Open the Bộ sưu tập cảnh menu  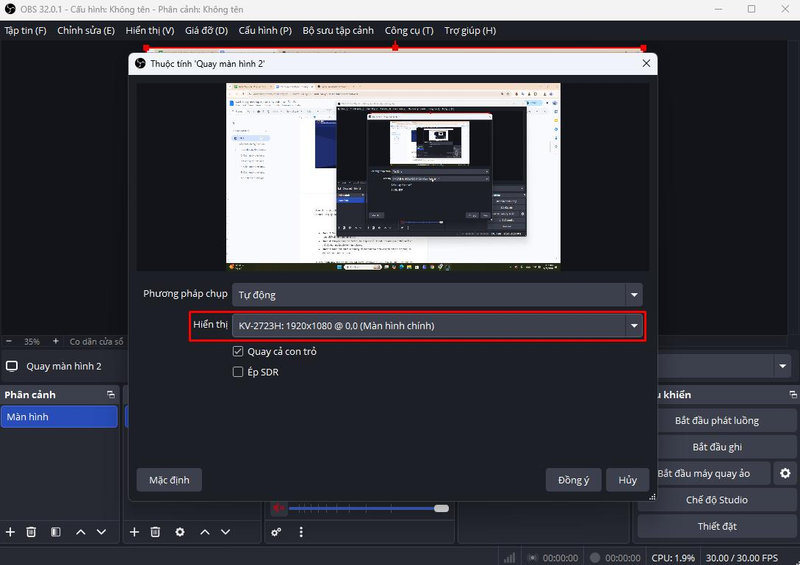[x=338, y=31]
